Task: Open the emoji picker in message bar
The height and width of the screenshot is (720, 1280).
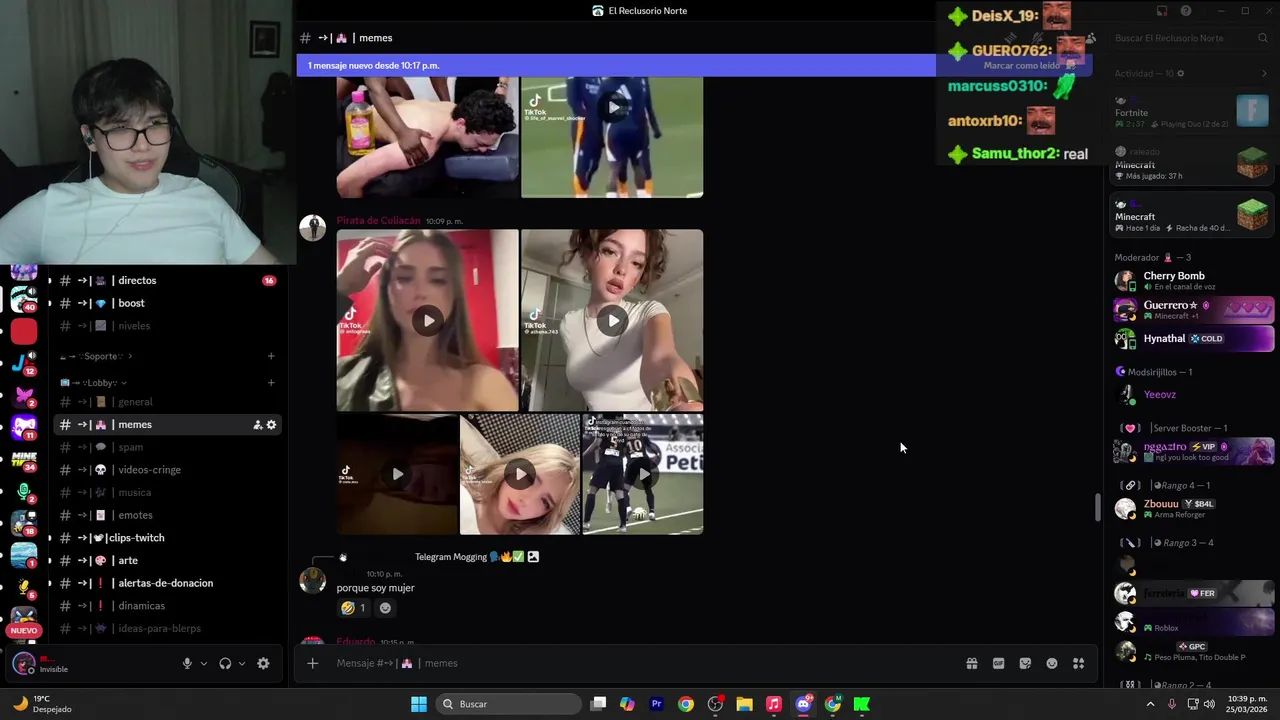Action: 1052,663
